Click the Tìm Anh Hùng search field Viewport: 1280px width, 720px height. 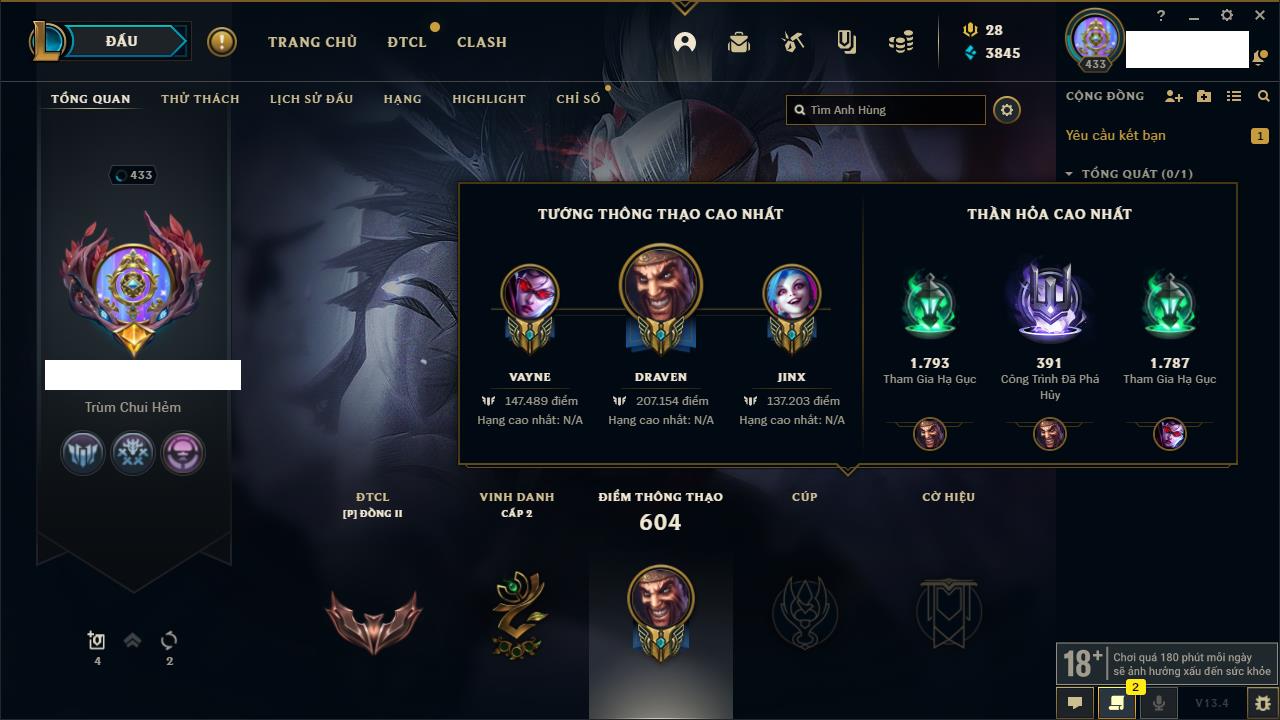tap(886, 110)
